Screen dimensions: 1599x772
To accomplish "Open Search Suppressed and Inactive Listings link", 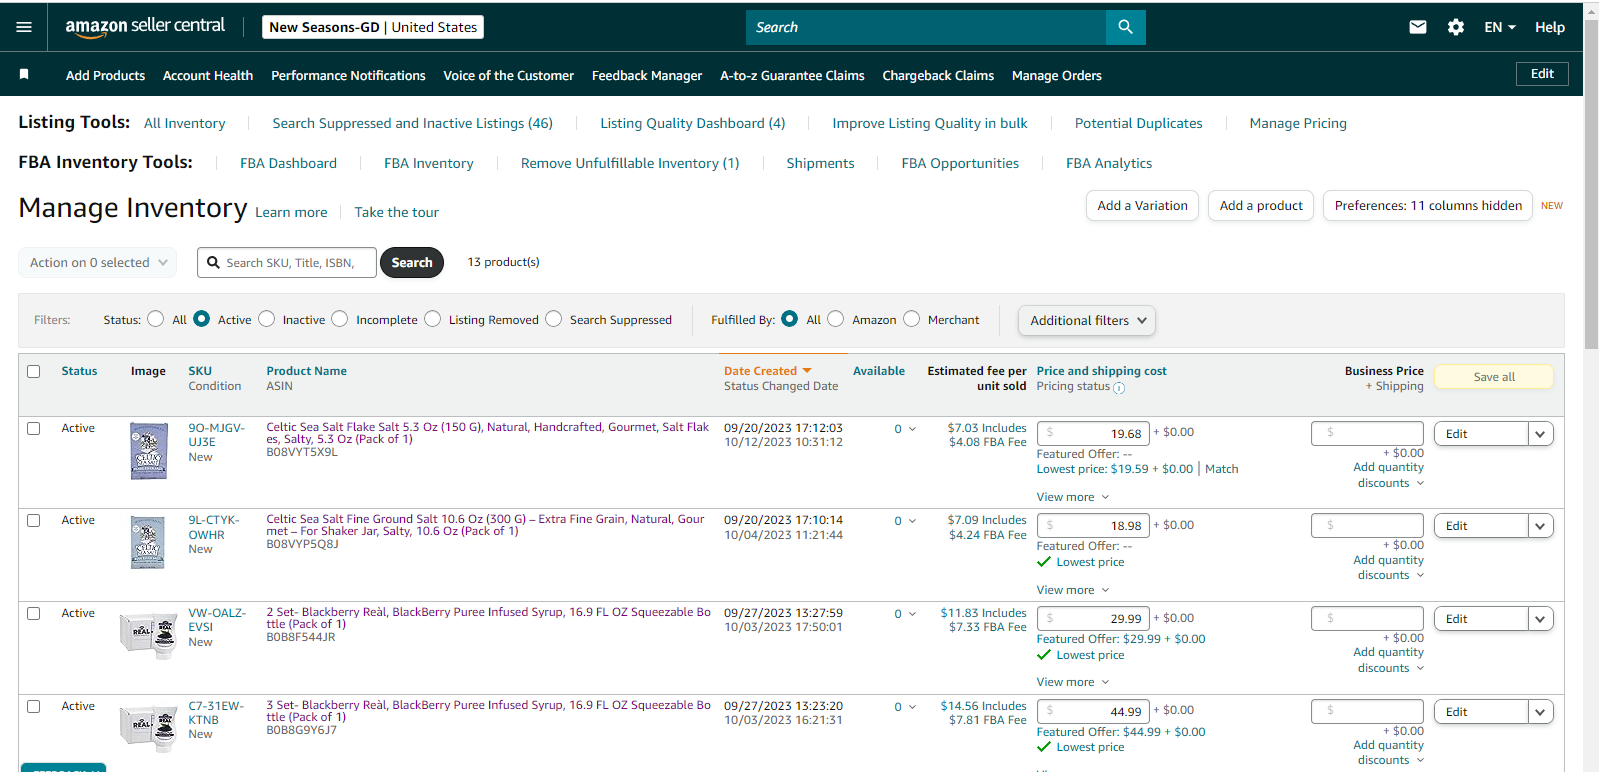I will 412,123.
